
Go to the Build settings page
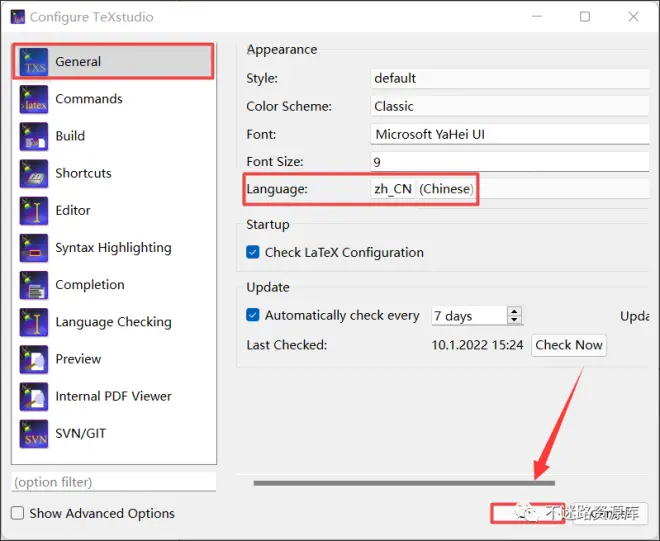[x=114, y=136]
